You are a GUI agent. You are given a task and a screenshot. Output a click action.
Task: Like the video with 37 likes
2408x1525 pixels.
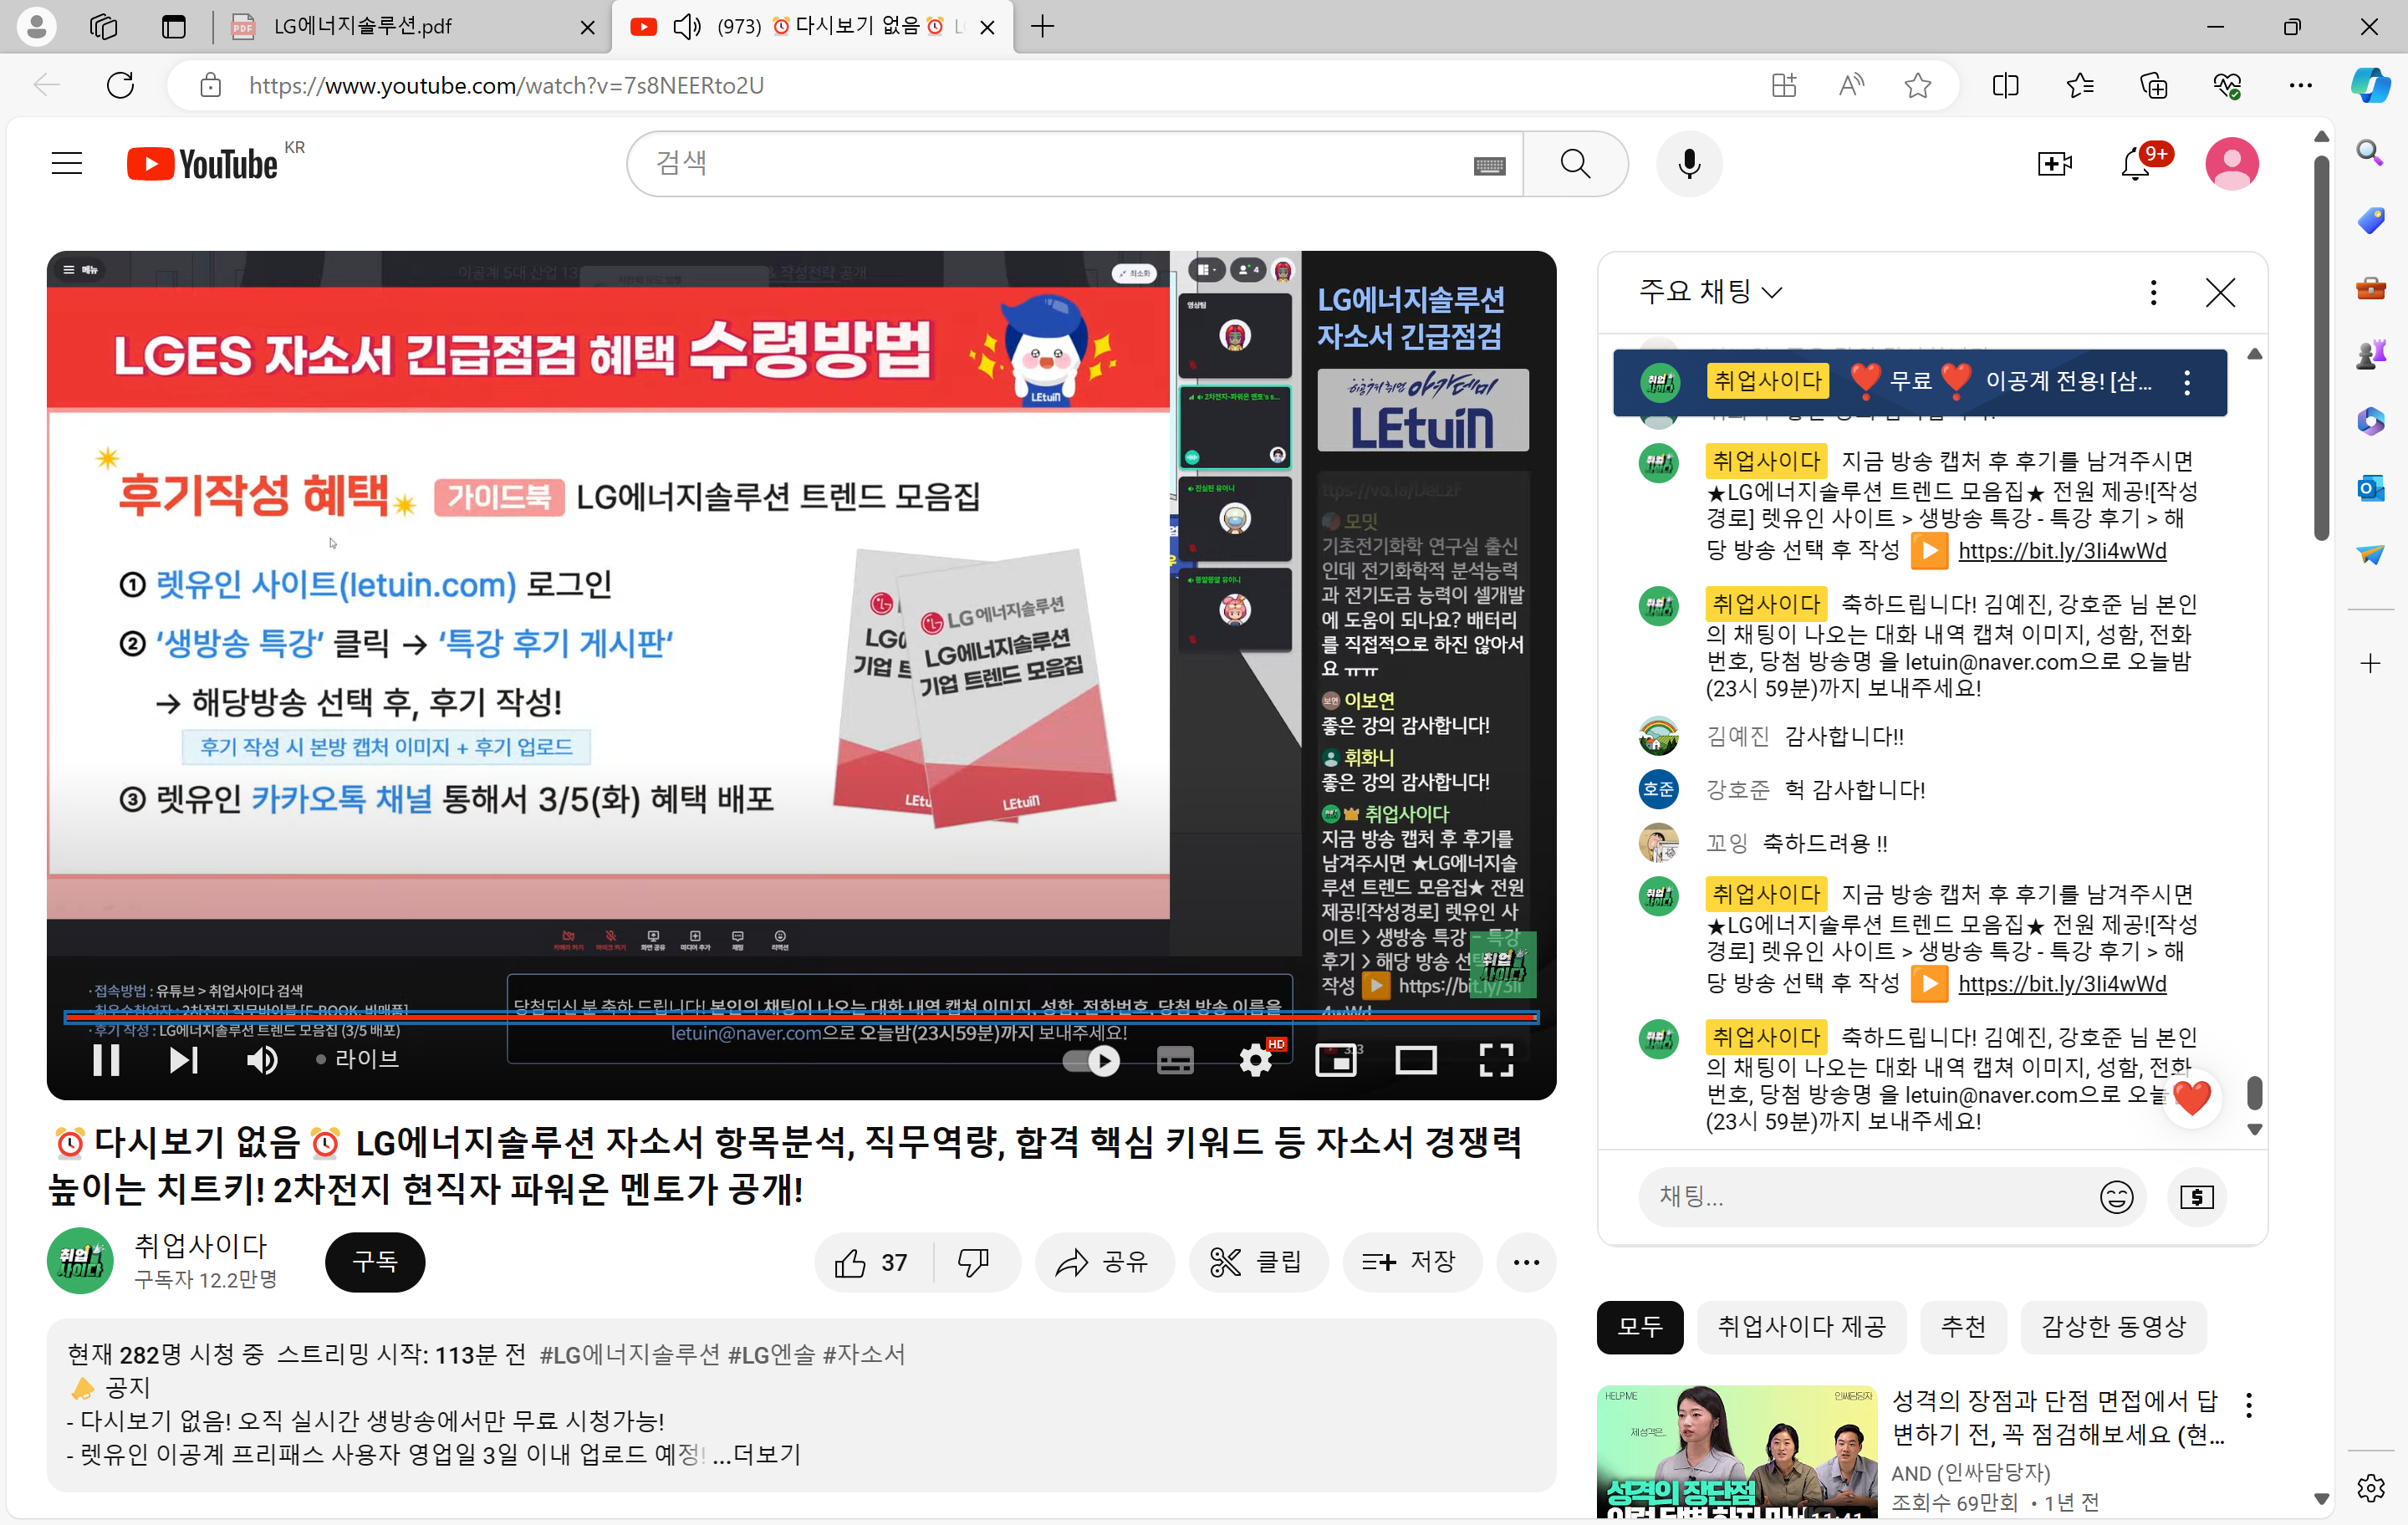point(872,1263)
